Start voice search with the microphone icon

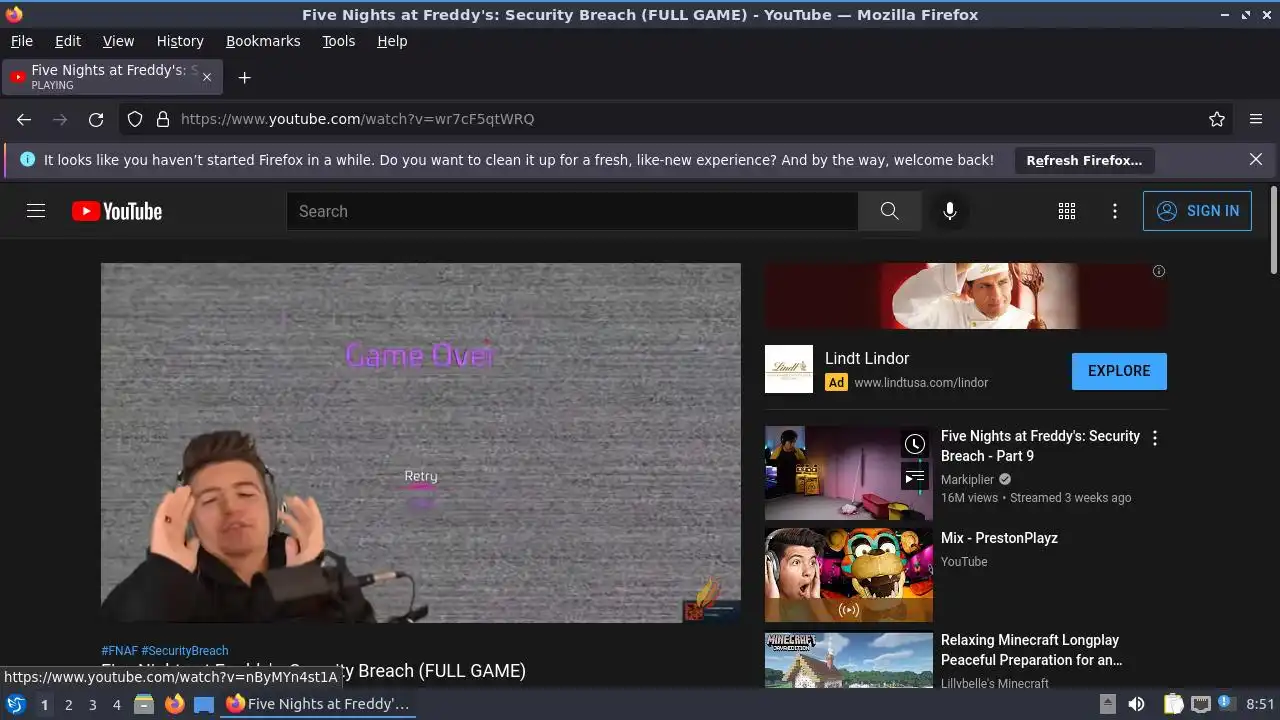(950, 211)
